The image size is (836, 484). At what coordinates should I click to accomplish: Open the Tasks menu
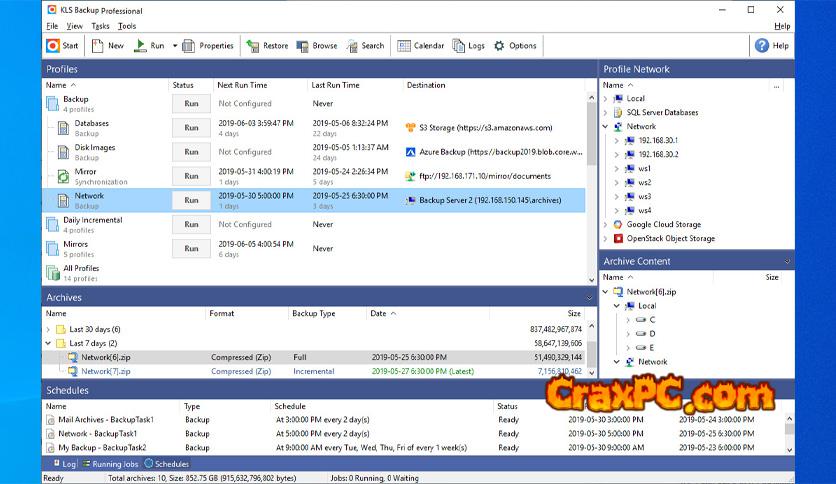tap(100, 26)
